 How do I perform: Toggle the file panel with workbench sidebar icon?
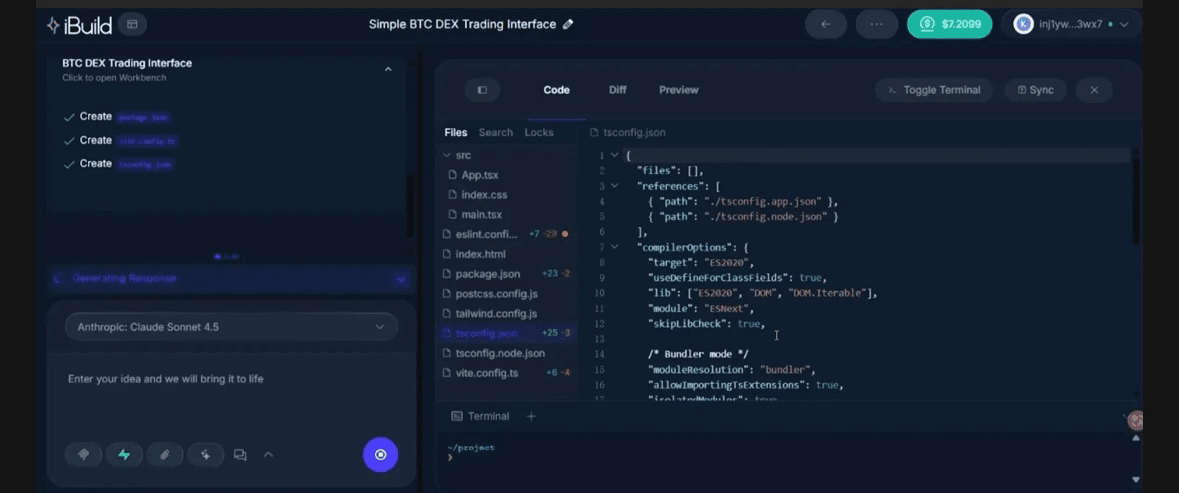tap(482, 90)
